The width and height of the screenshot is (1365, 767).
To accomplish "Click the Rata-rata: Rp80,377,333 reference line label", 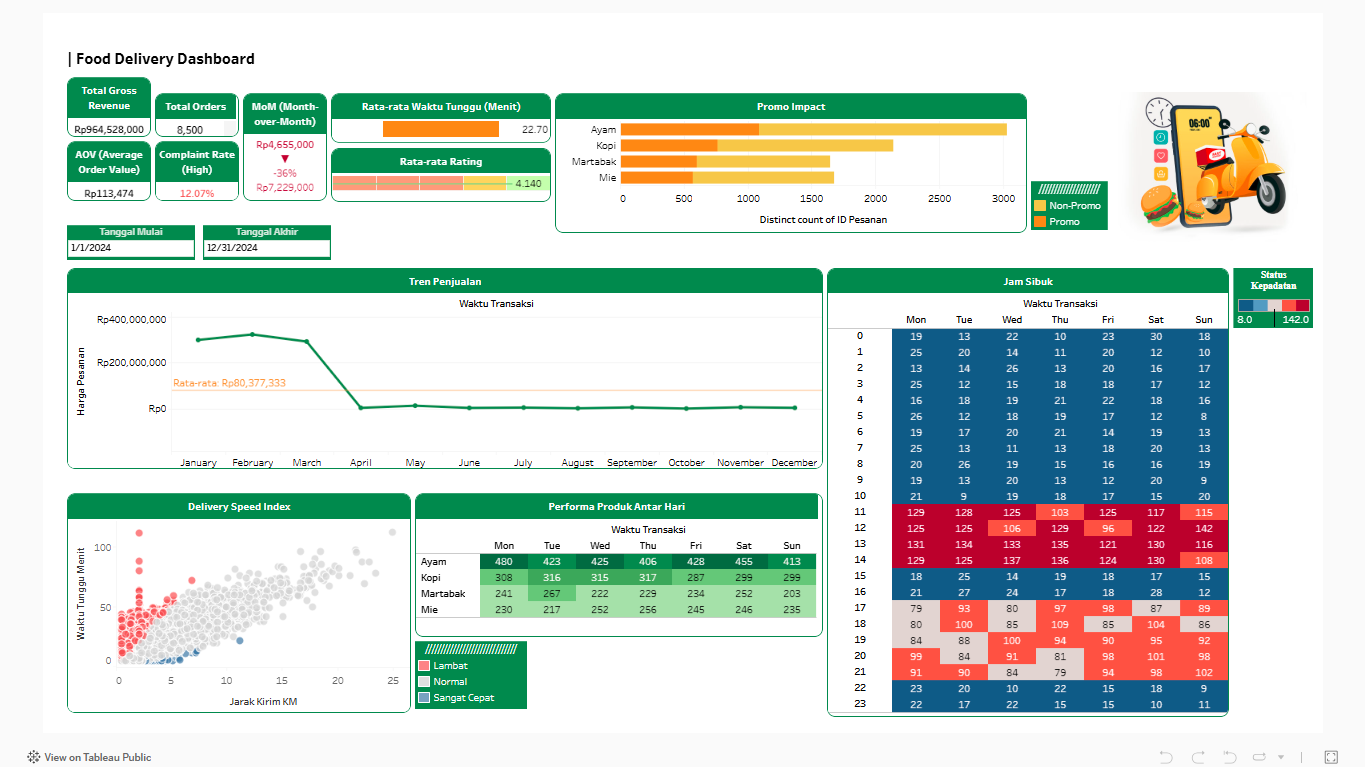I will (229, 383).
